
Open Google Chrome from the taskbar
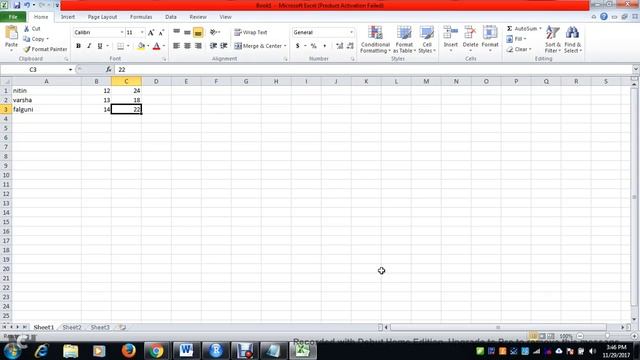click(156, 351)
